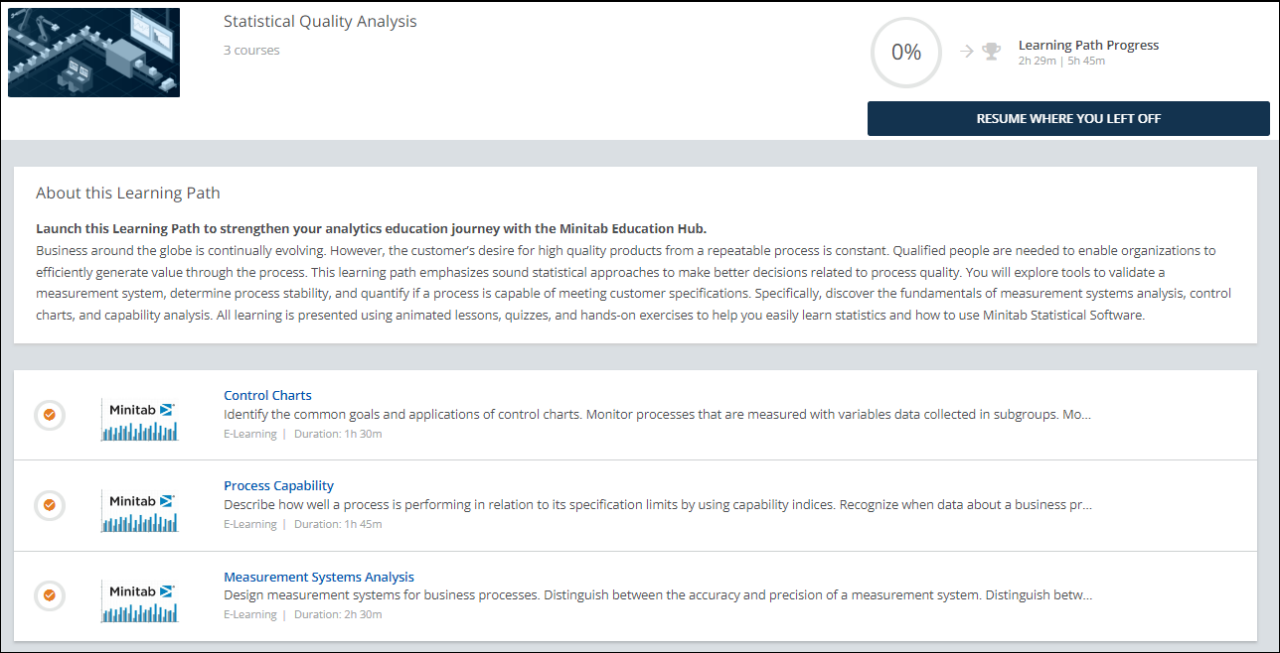Open the Measurement Systems Analysis course link
The image size is (1280, 653).
pyautogui.click(x=318, y=577)
